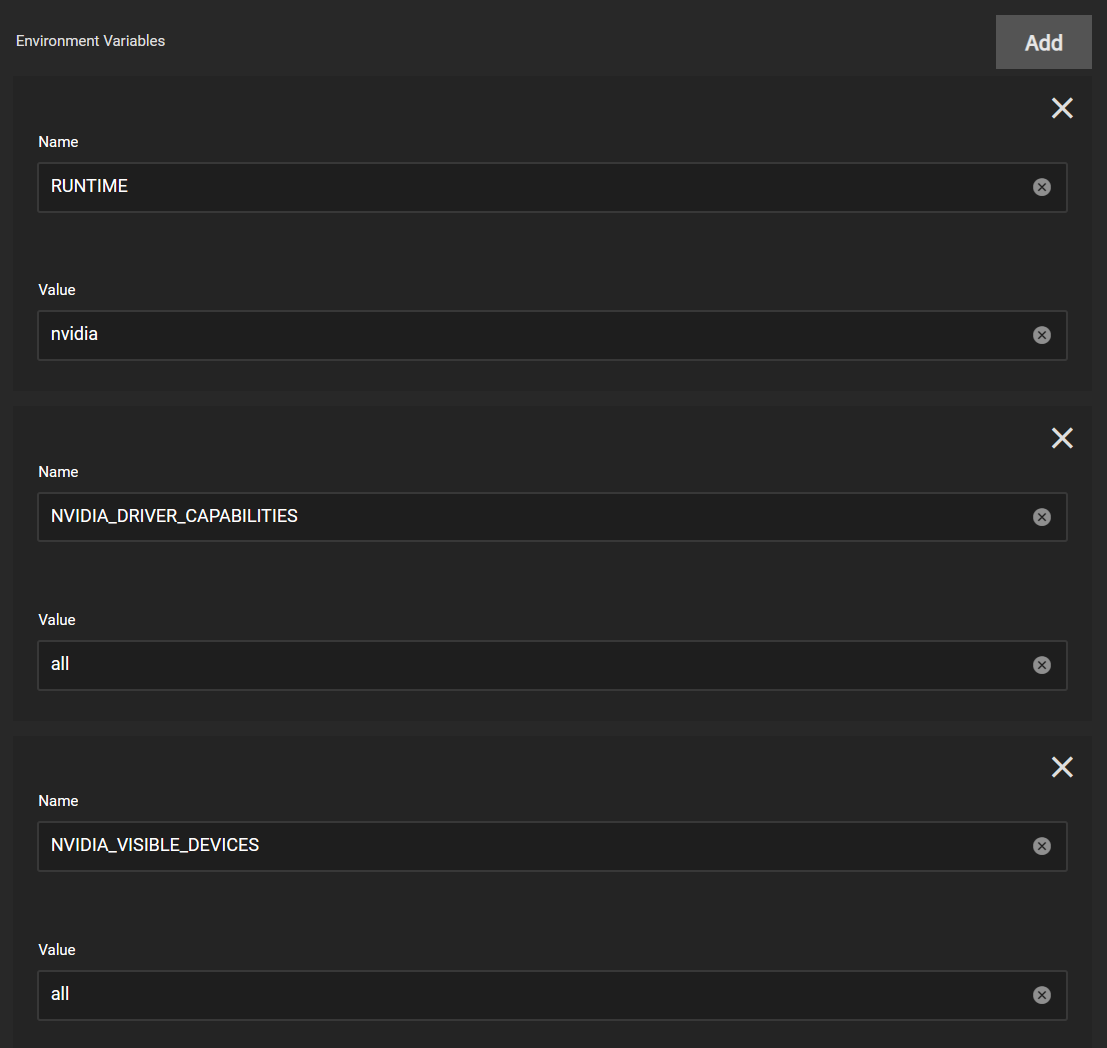Image resolution: width=1107 pixels, height=1048 pixels.
Task: Click the Environment Variables section heading
Action: (x=90, y=41)
